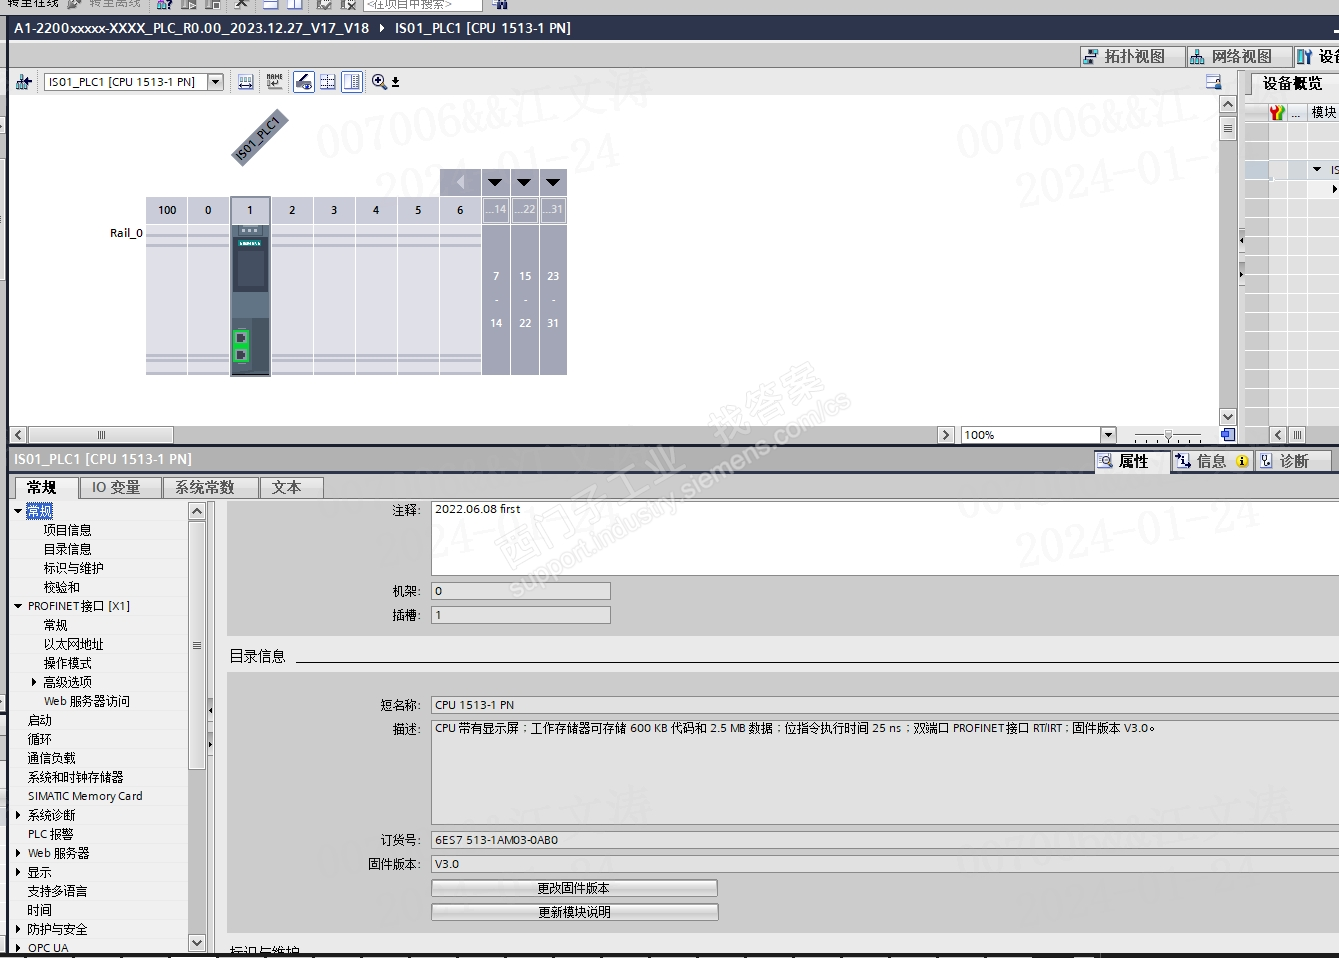The height and width of the screenshot is (958, 1339).
Task: Click the device view horizontal scroll right arrow
Action: pyautogui.click(x=946, y=435)
